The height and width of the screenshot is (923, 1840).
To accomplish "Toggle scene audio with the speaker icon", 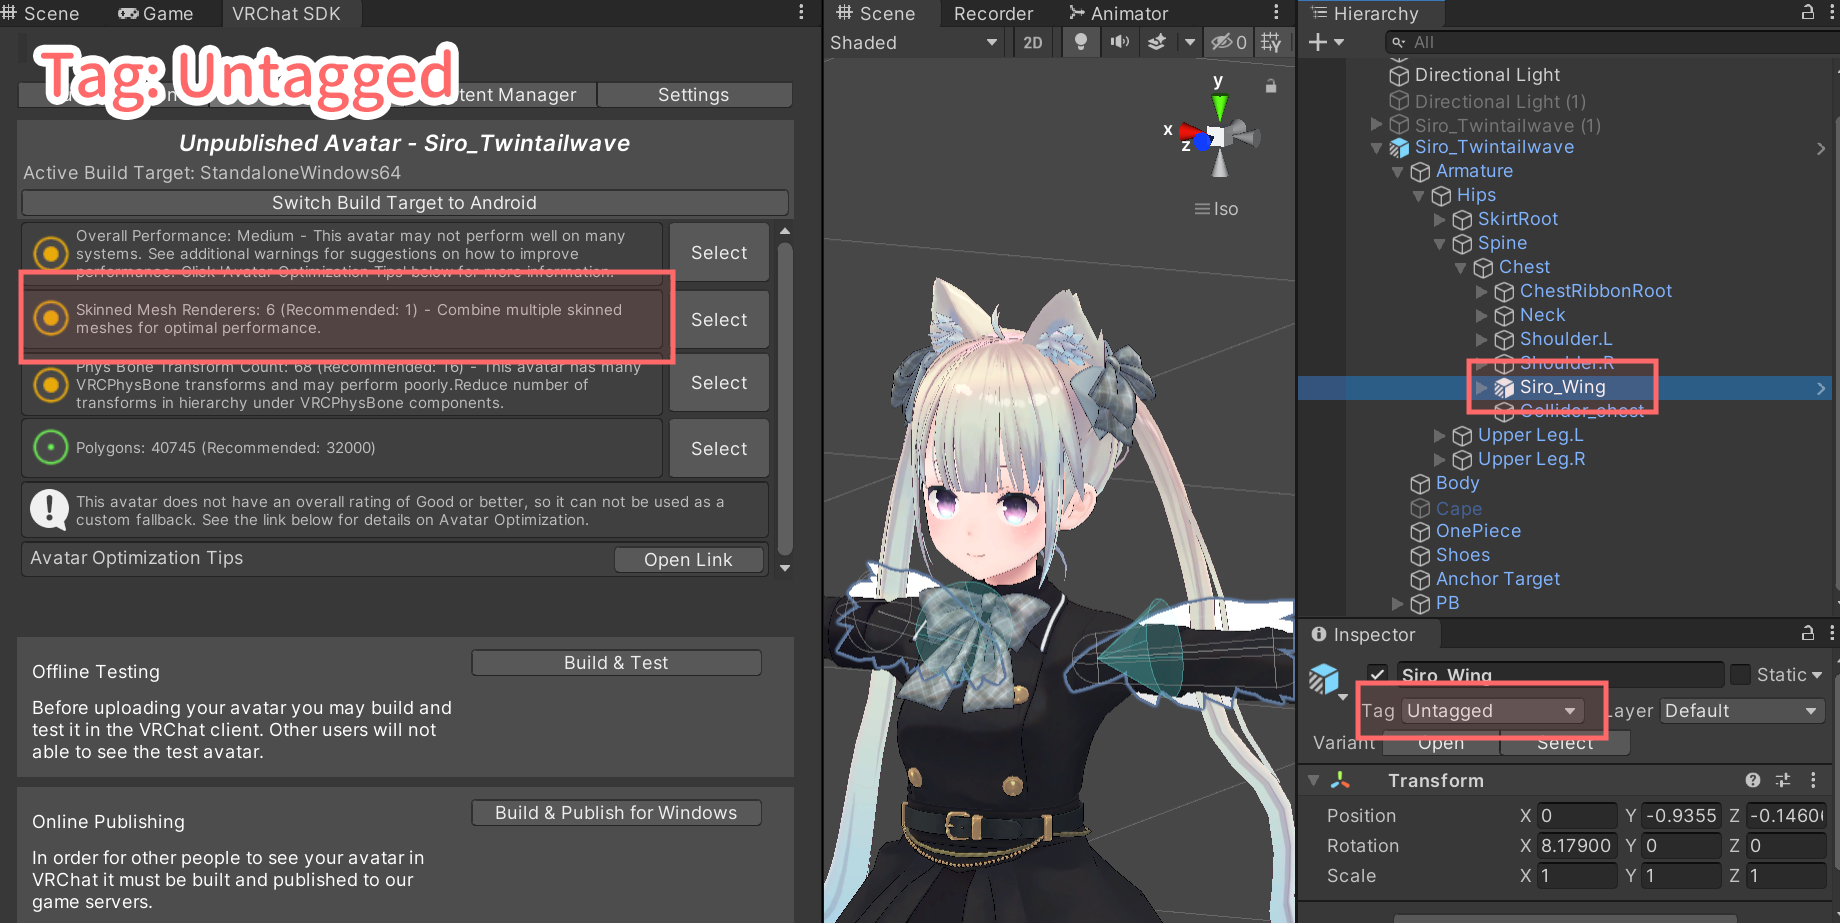I will 1119,42.
